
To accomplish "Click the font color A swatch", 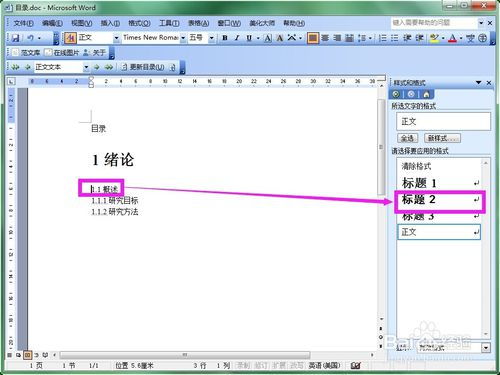I will [x=452, y=38].
